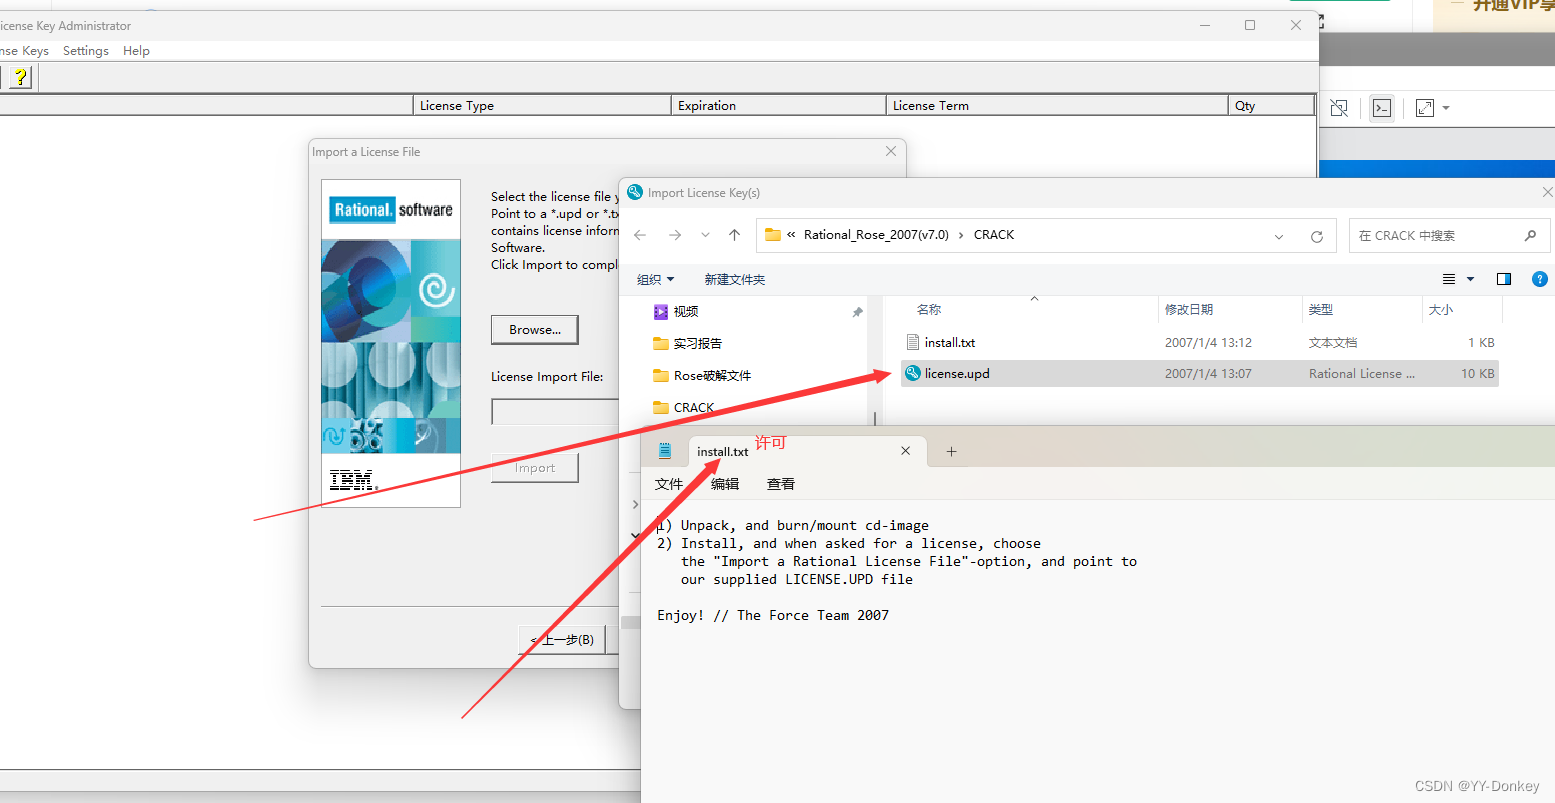The width and height of the screenshot is (1555, 803).
Task: Click the License Import File text field
Action: (556, 412)
